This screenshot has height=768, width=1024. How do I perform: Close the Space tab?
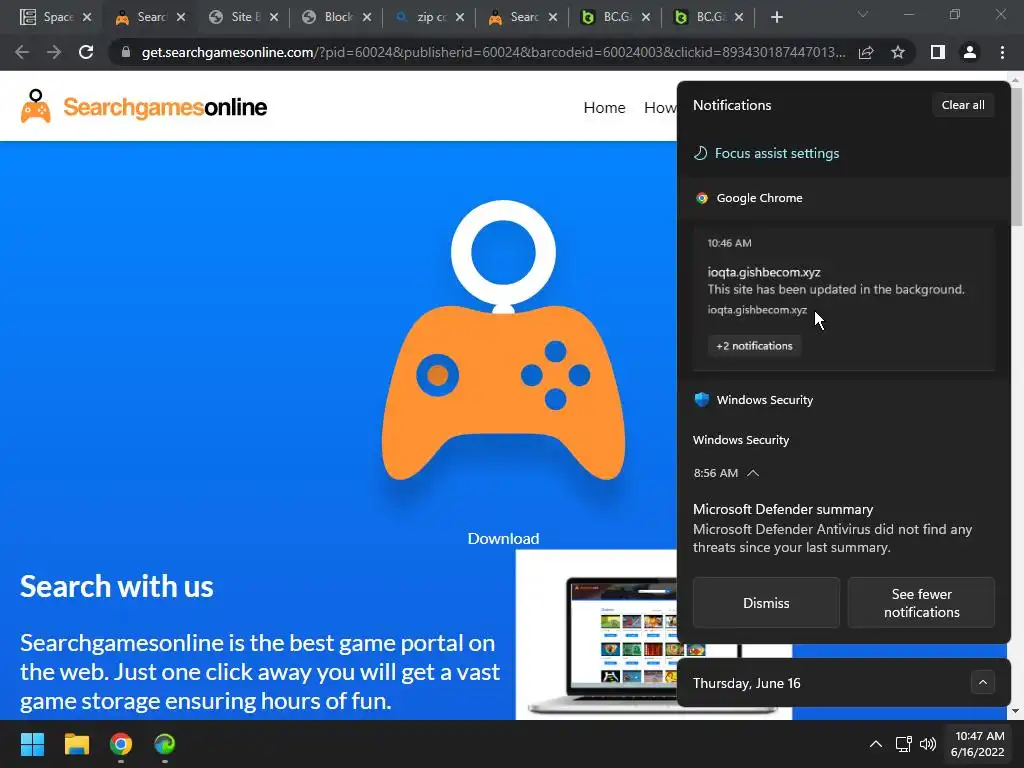tap(87, 17)
